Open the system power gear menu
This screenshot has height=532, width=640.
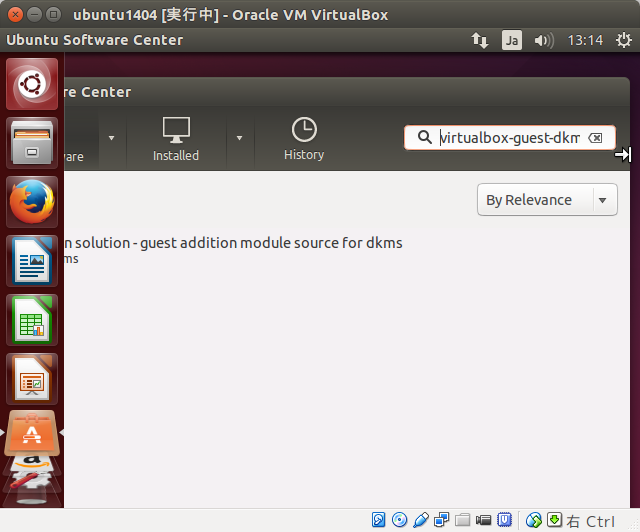click(x=624, y=40)
